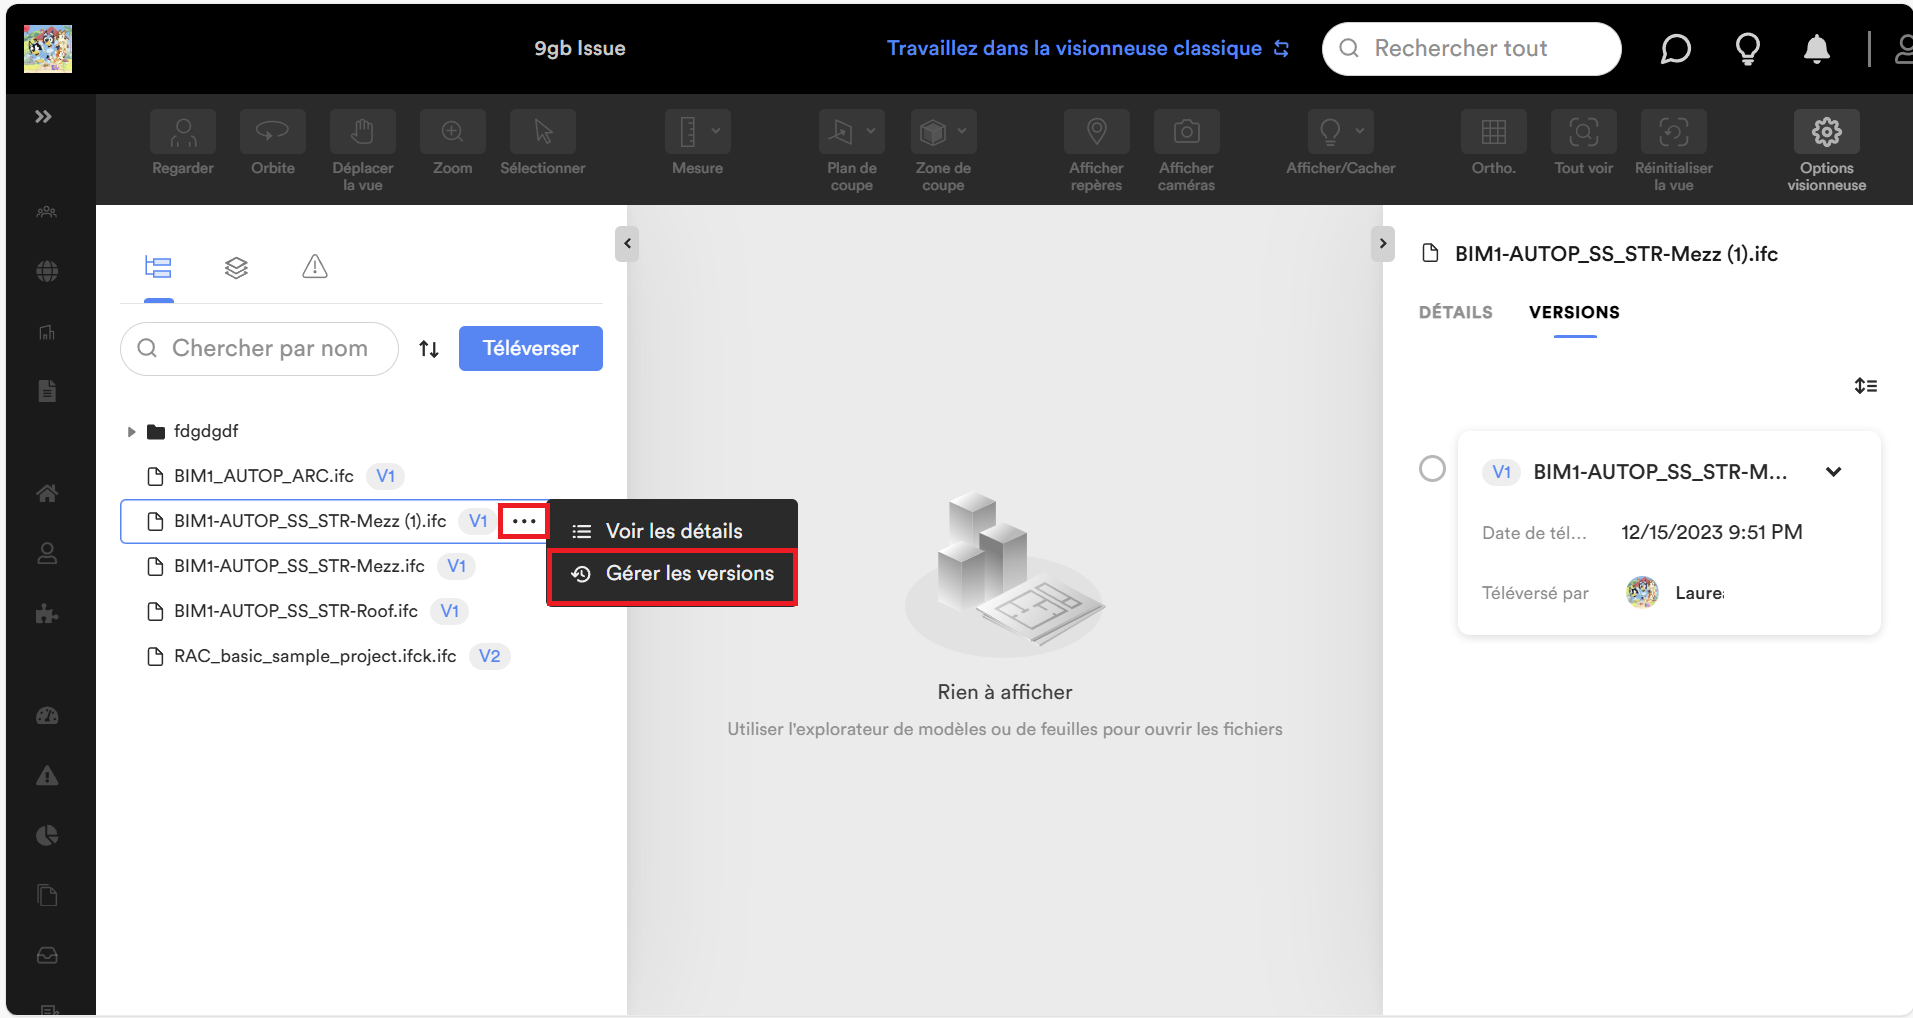Open the Options visionneuse settings gear
The width and height of the screenshot is (1913, 1018).
point(1826,132)
